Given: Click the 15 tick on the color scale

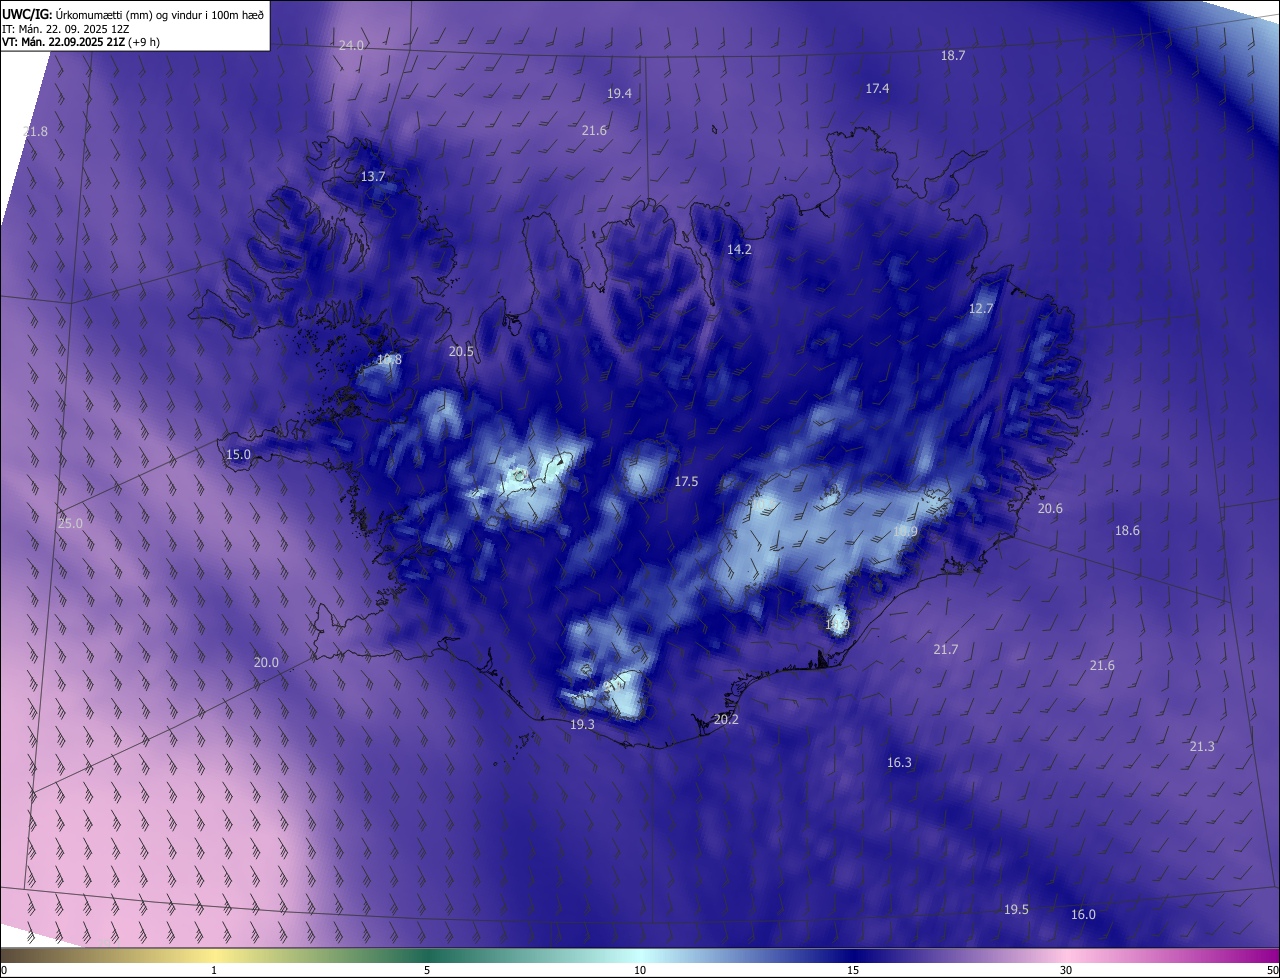Looking at the screenshot, I should [x=853, y=970].
